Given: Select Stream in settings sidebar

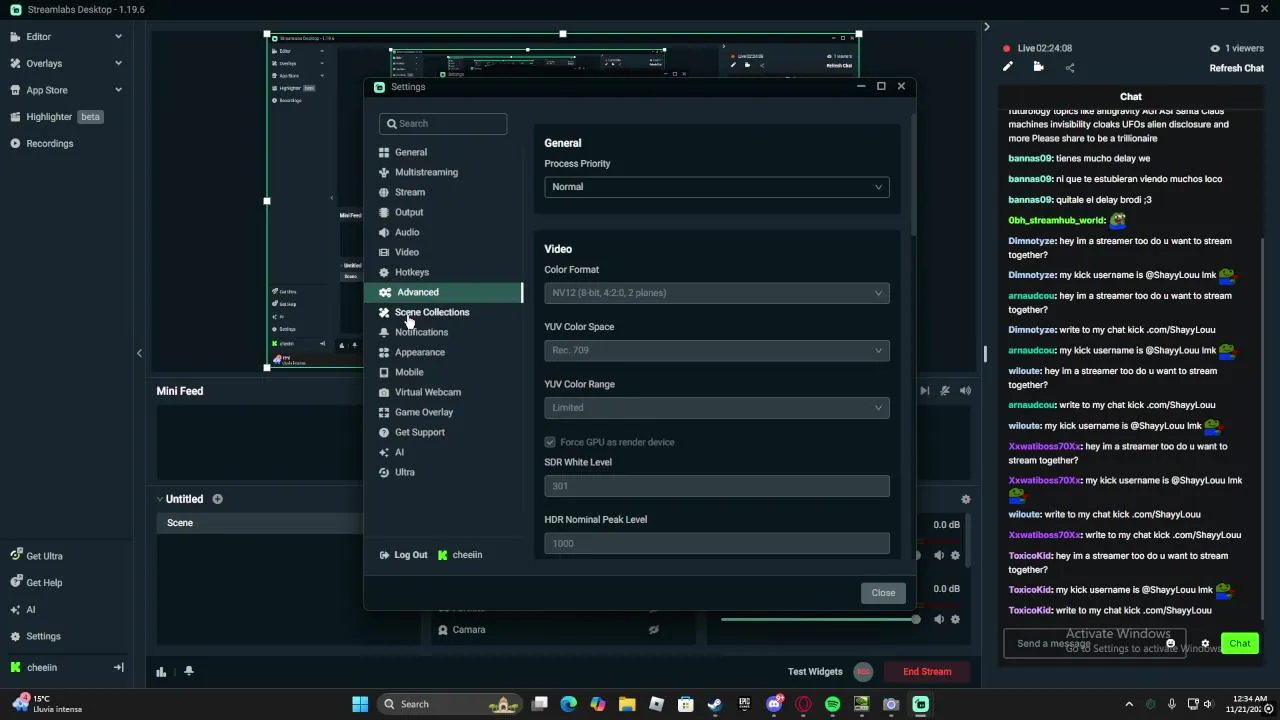Looking at the screenshot, I should [409, 192].
